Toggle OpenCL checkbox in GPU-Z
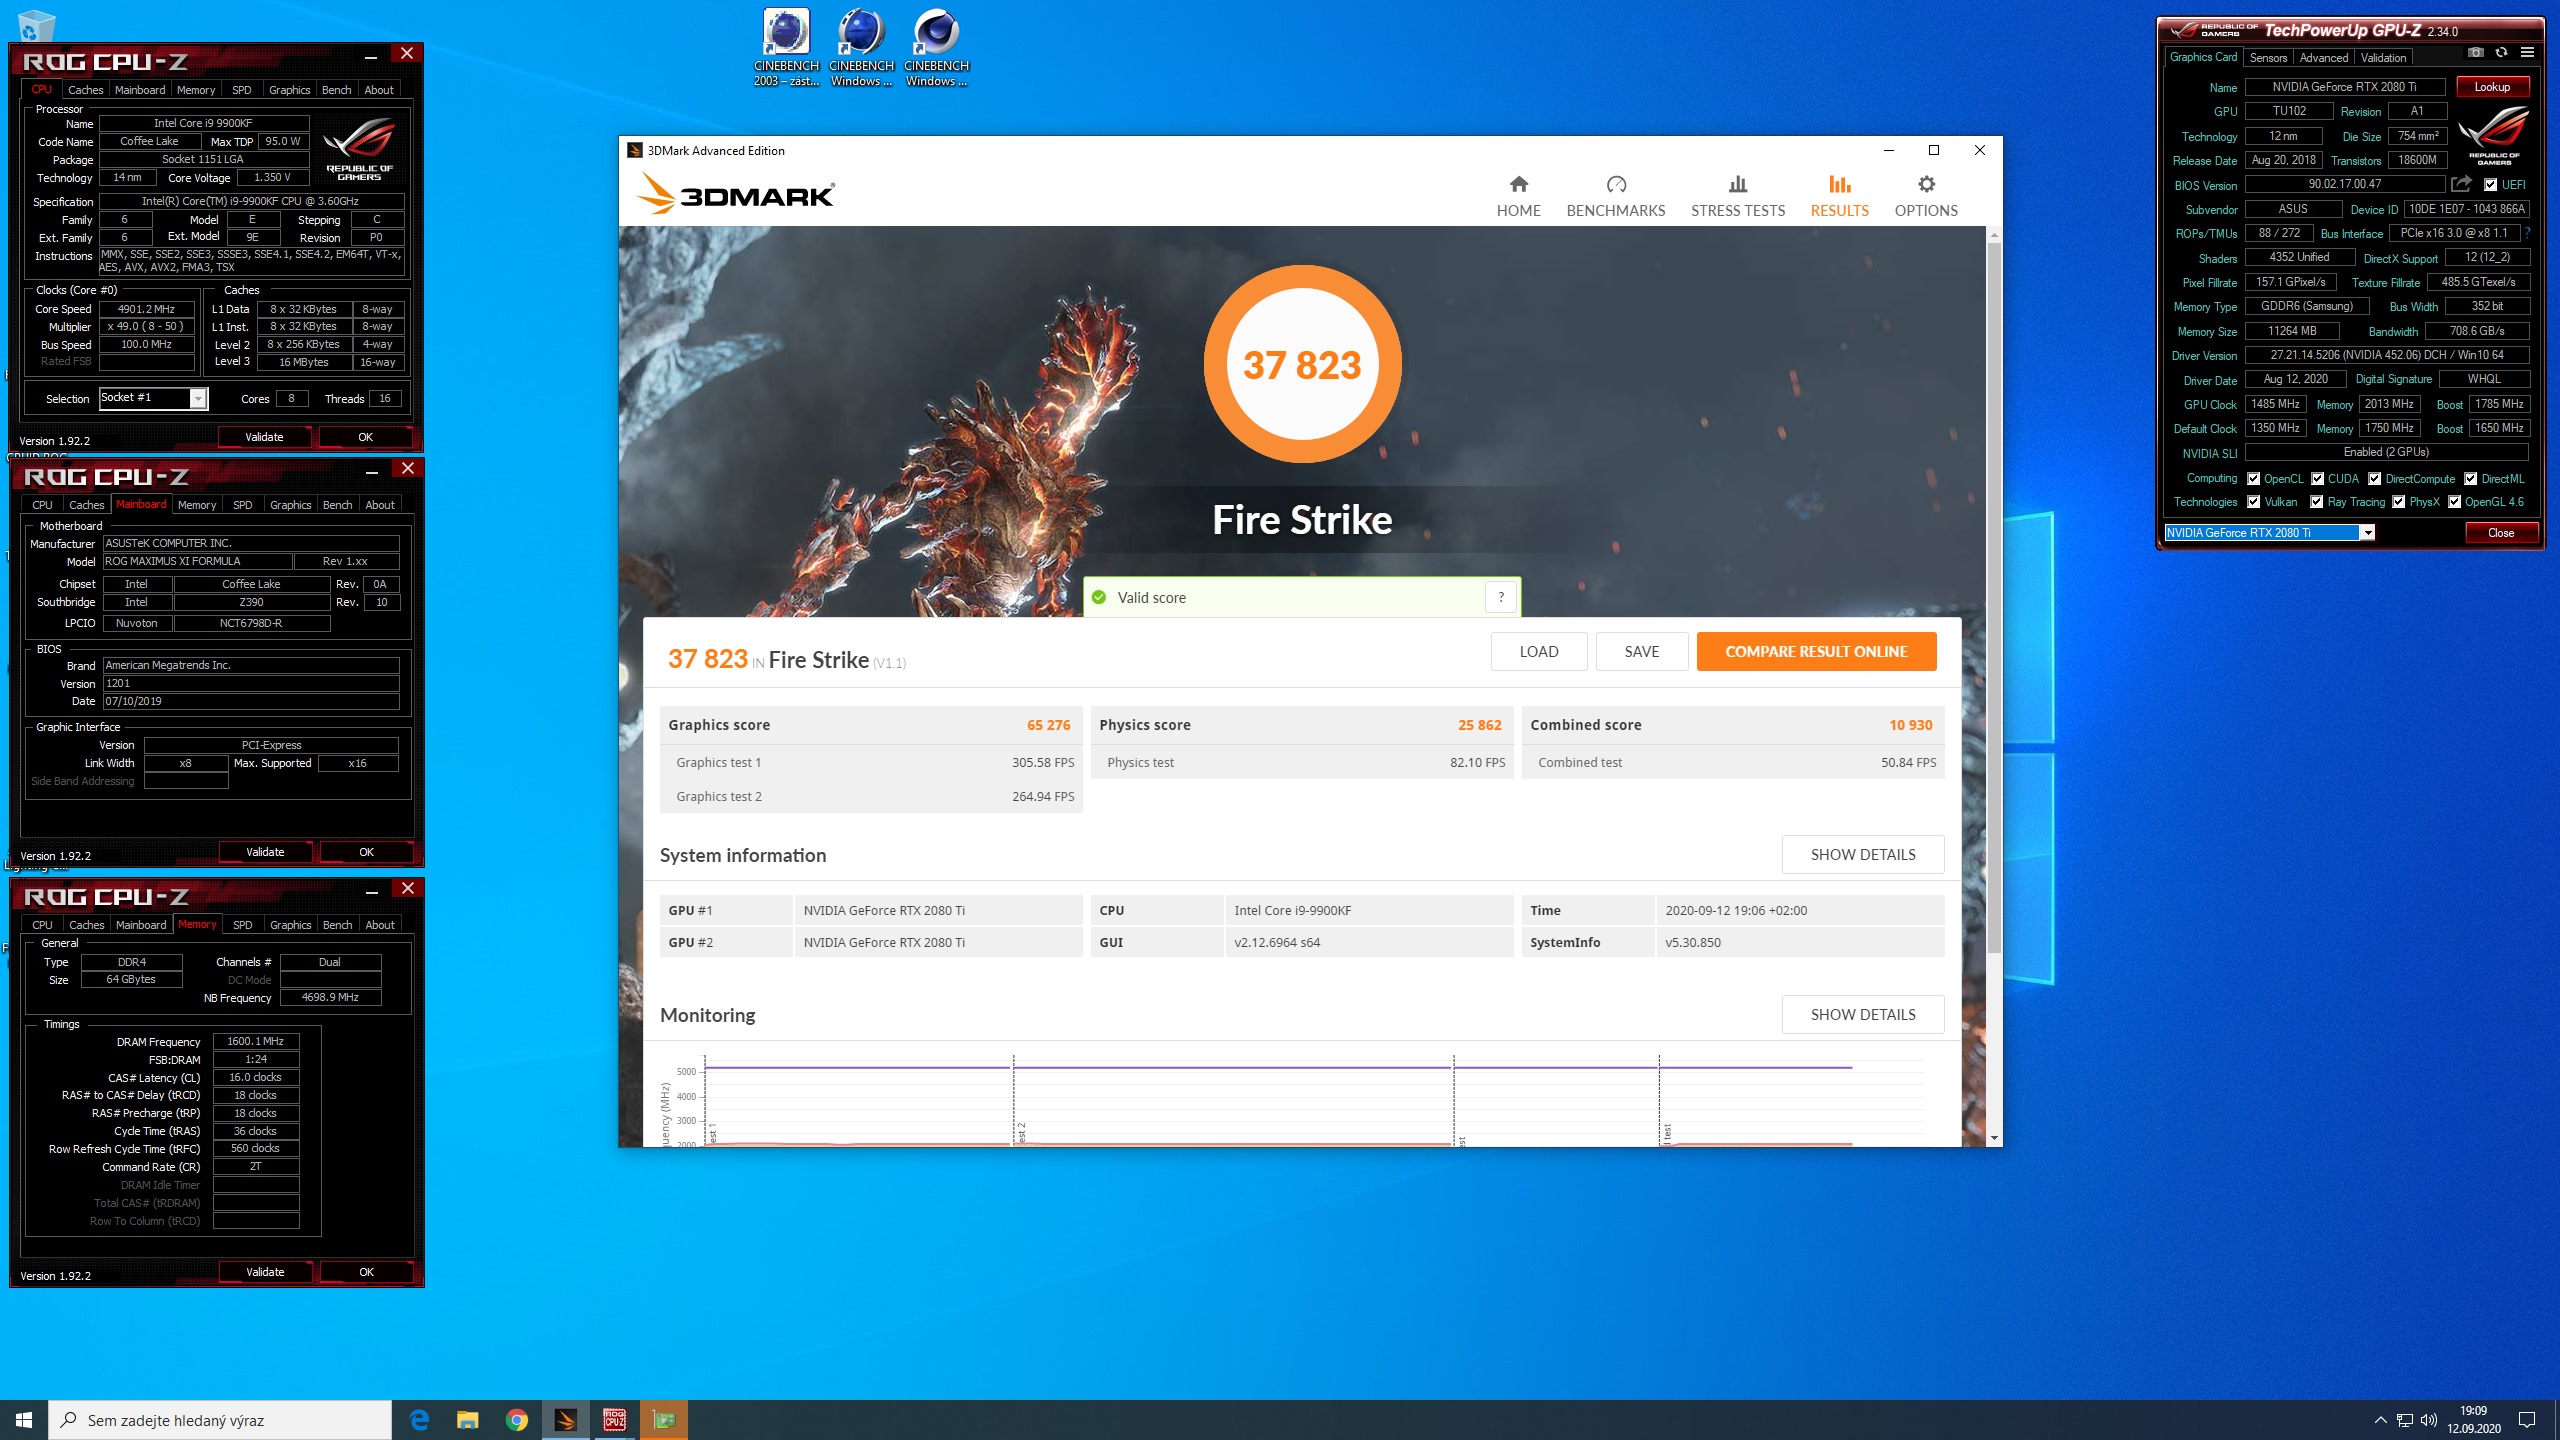This screenshot has width=2560, height=1440. pyautogui.click(x=2253, y=479)
